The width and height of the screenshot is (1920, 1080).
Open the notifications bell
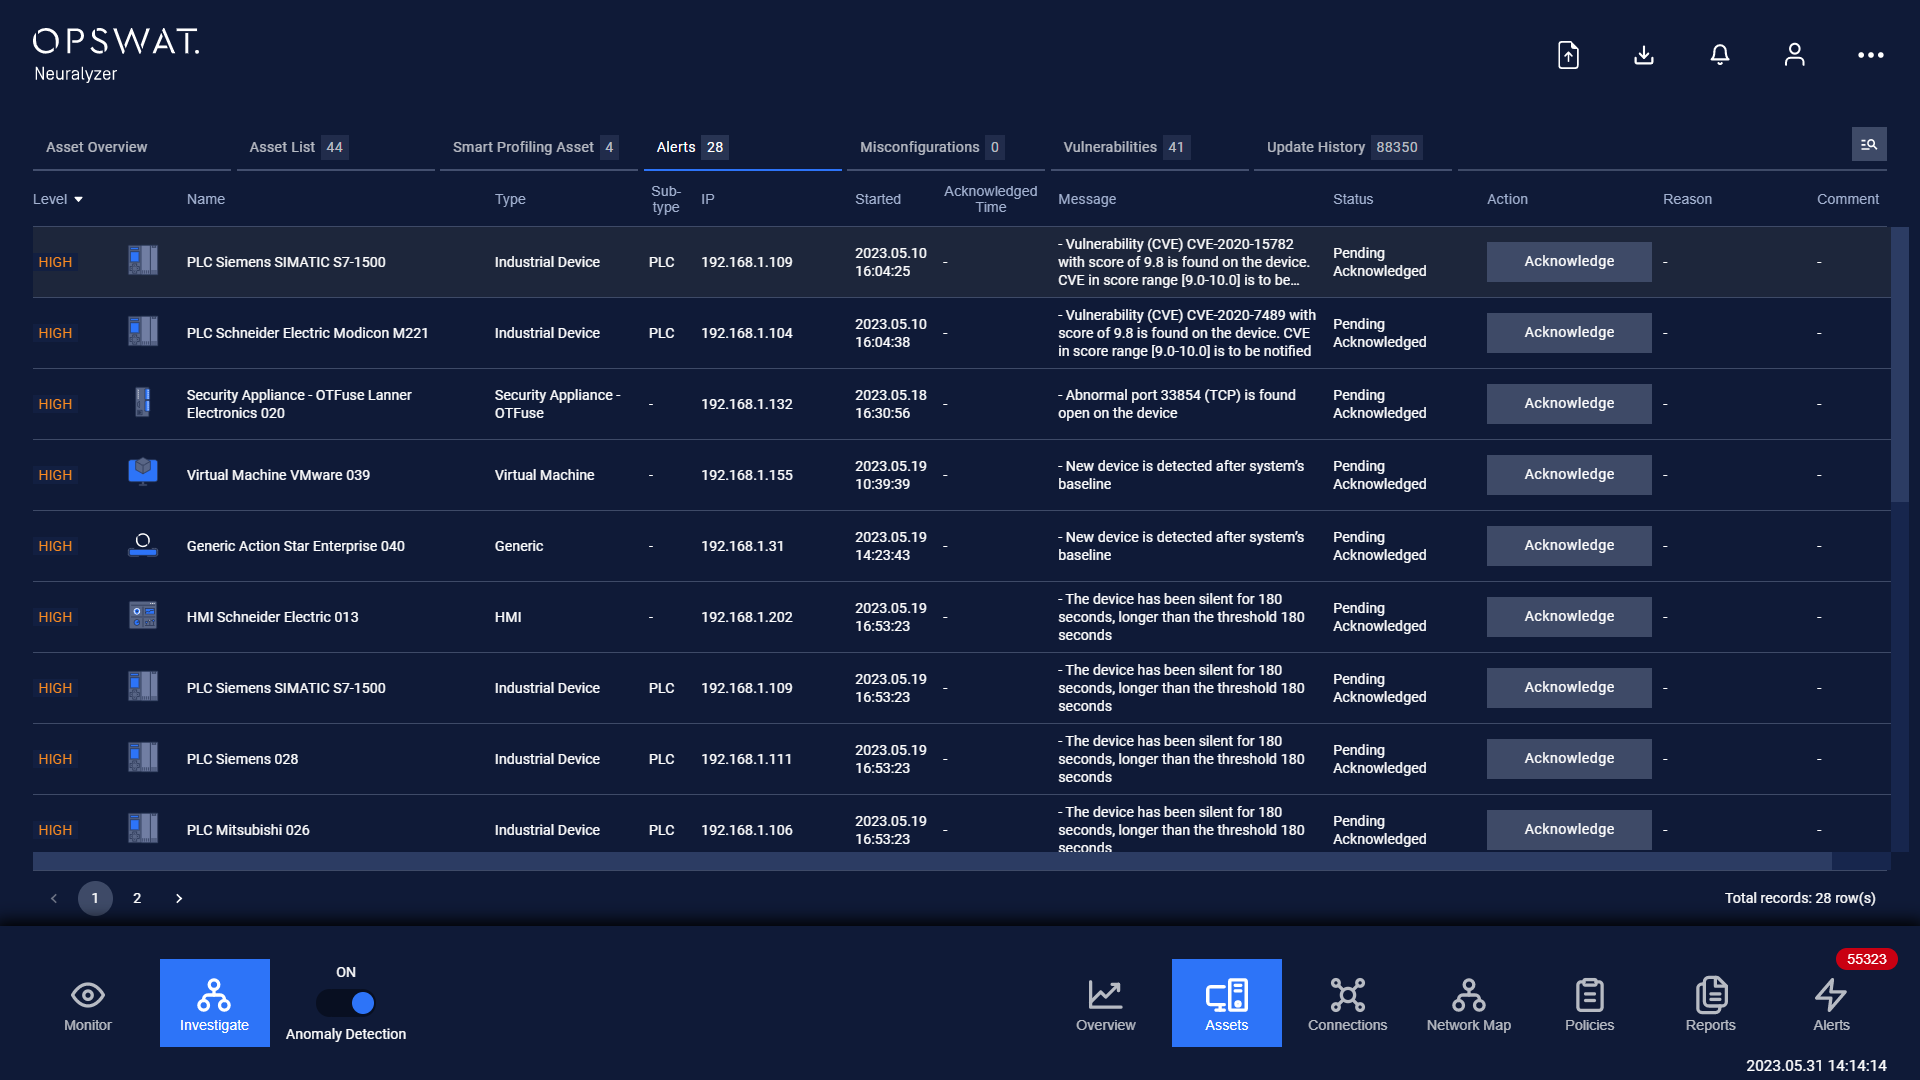(x=1720, y=55)
